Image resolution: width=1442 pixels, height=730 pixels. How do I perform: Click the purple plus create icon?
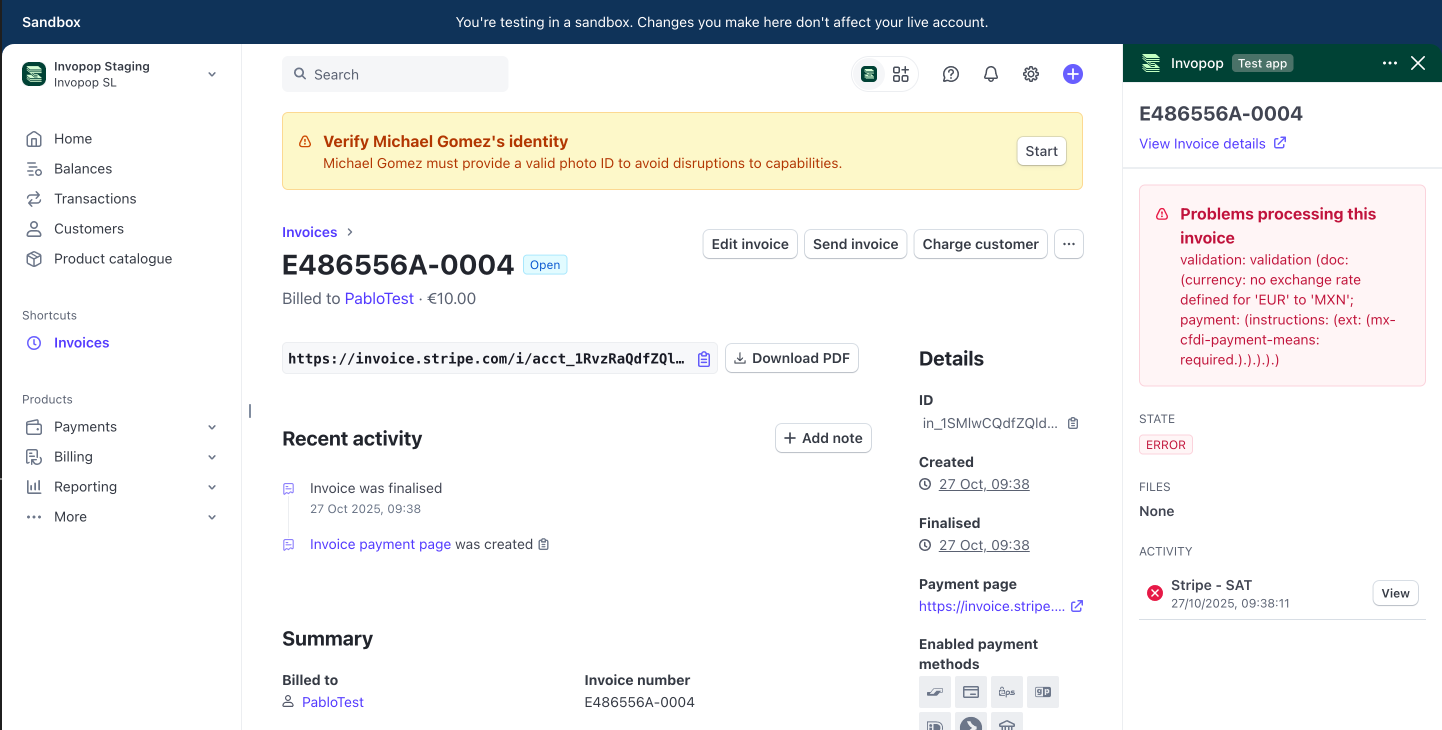pos(1072,74)
